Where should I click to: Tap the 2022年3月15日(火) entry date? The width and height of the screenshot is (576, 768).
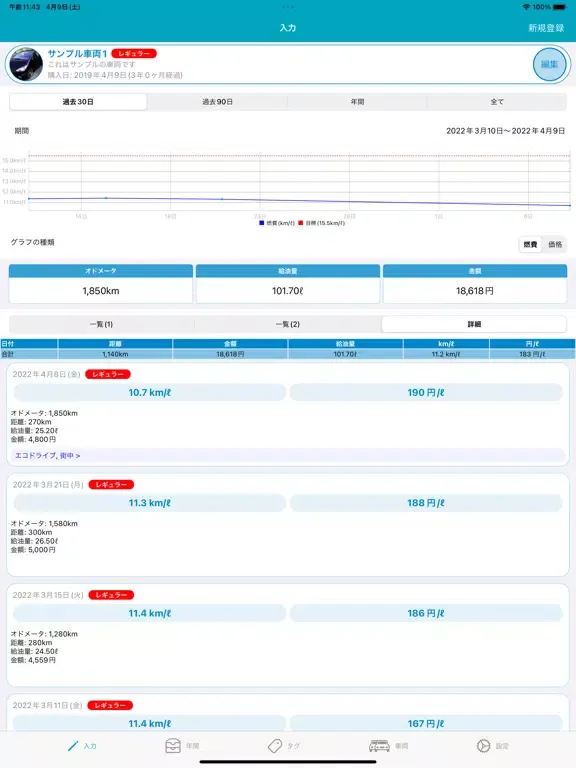[48, 595]
